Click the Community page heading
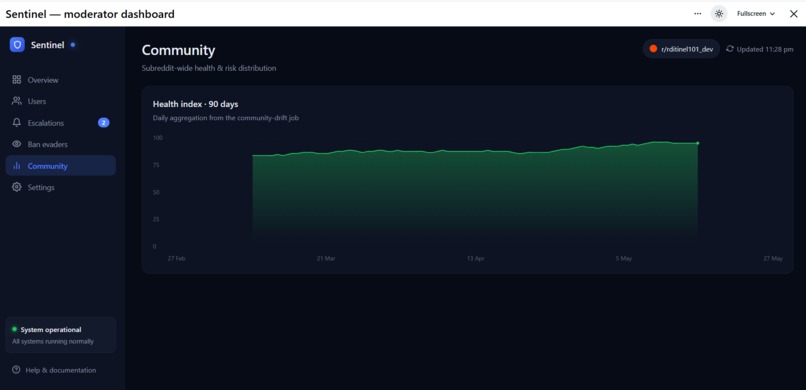Image resolution: width=806 pixels, height=390 pixels. 178,50
